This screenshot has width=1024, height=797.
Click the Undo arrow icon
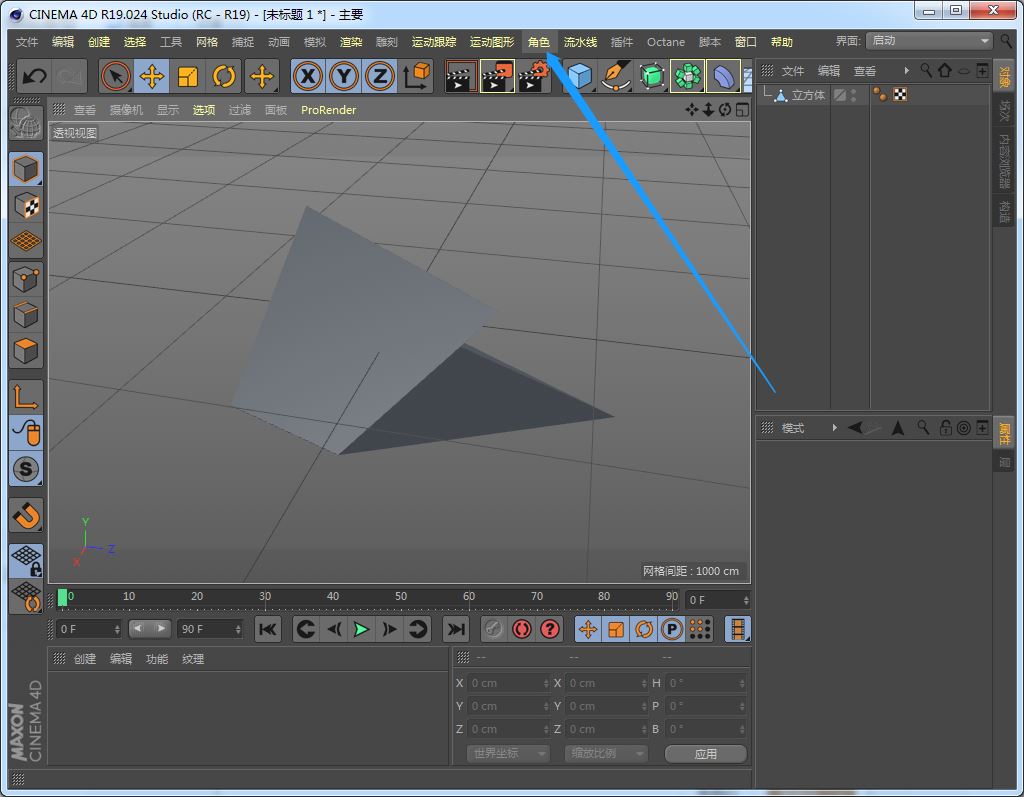pyautogui.click(x=34, y=76)
